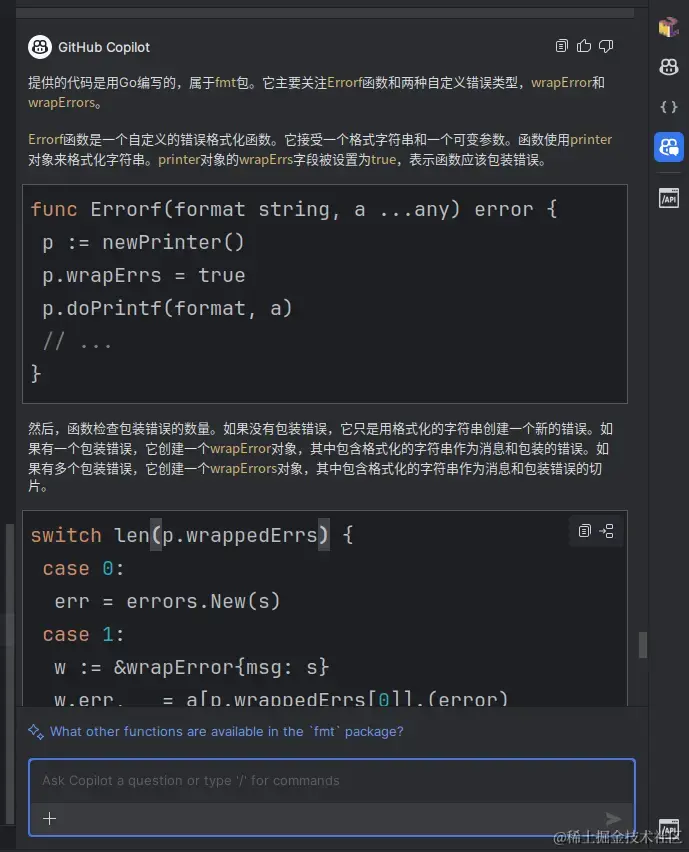Open the curly braces sidebar panel
Image resolution: width=689 pixels, height=852 pixels.
[x=668, y=106]
